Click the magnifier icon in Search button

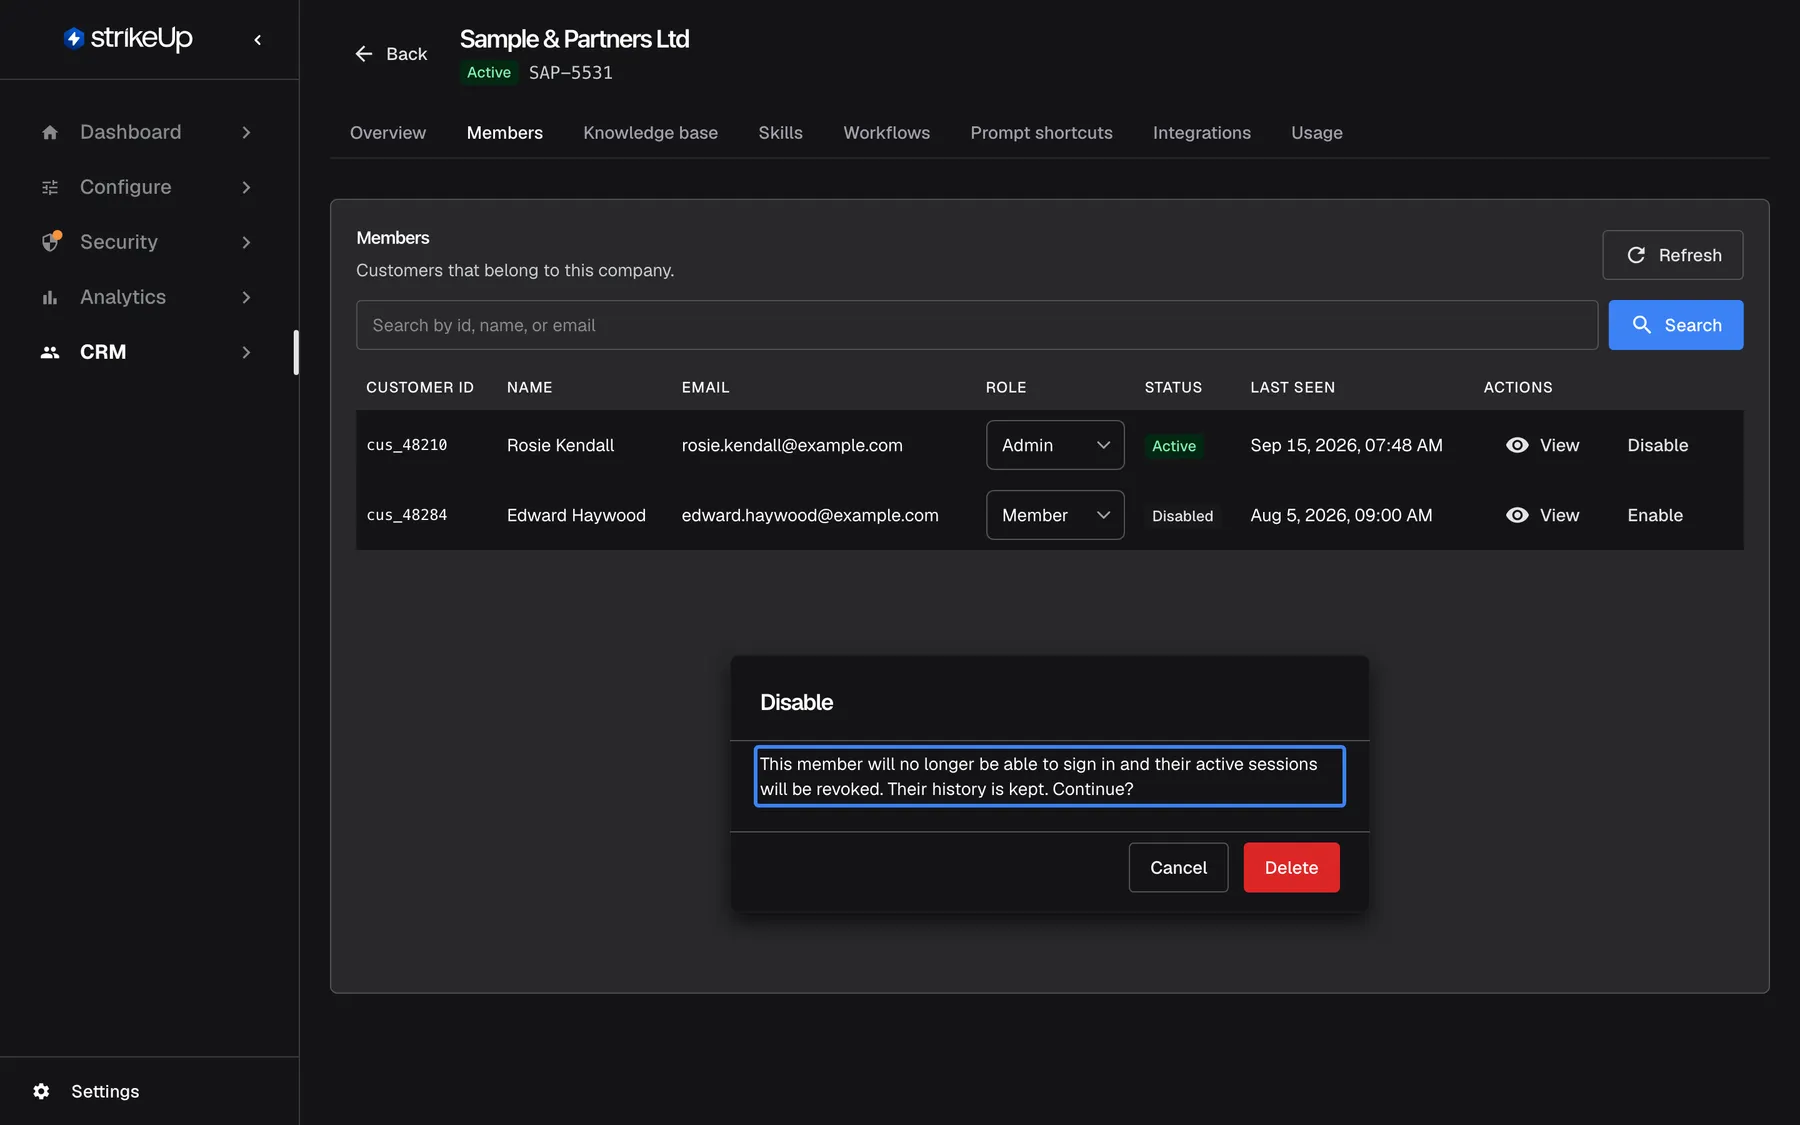point(1642,325)
